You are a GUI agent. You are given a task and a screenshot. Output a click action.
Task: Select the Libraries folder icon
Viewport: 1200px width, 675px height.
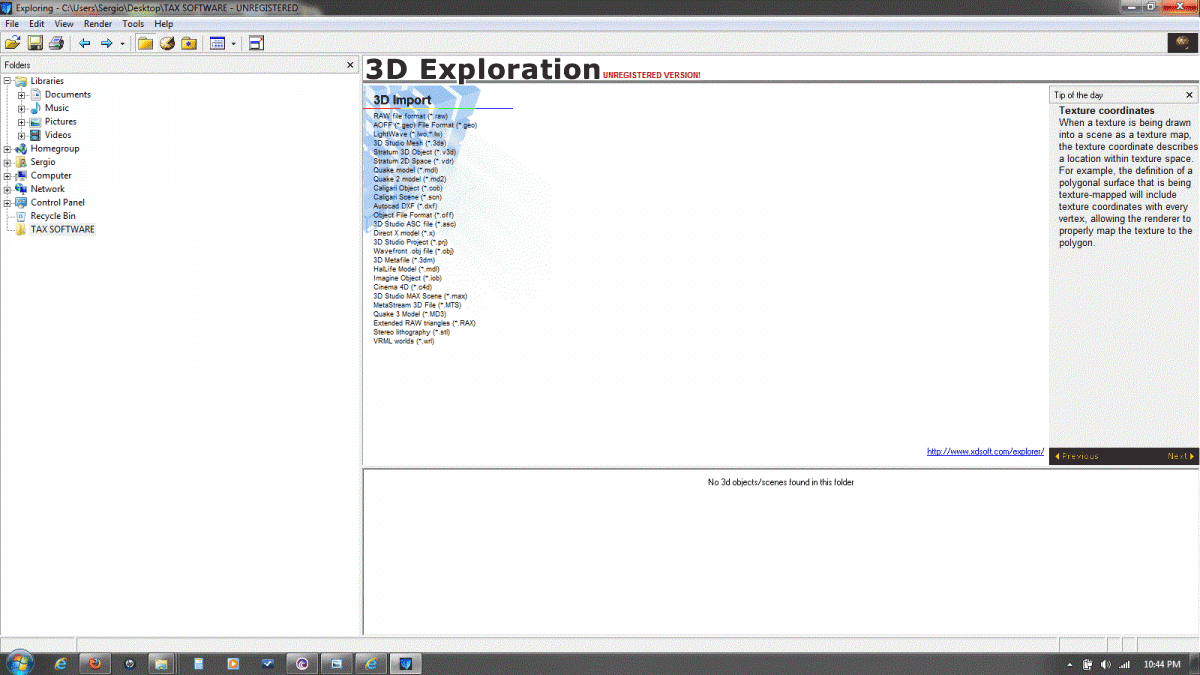(x=21, y=81)
